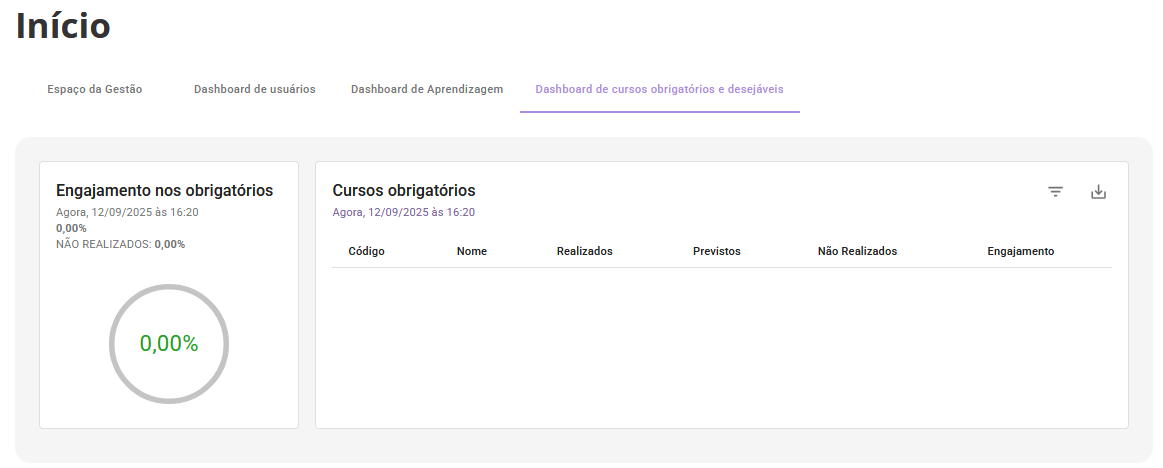Click the Nome column header
The height and width of the screenshot is (468, 1163).
[x=472, y=251]
